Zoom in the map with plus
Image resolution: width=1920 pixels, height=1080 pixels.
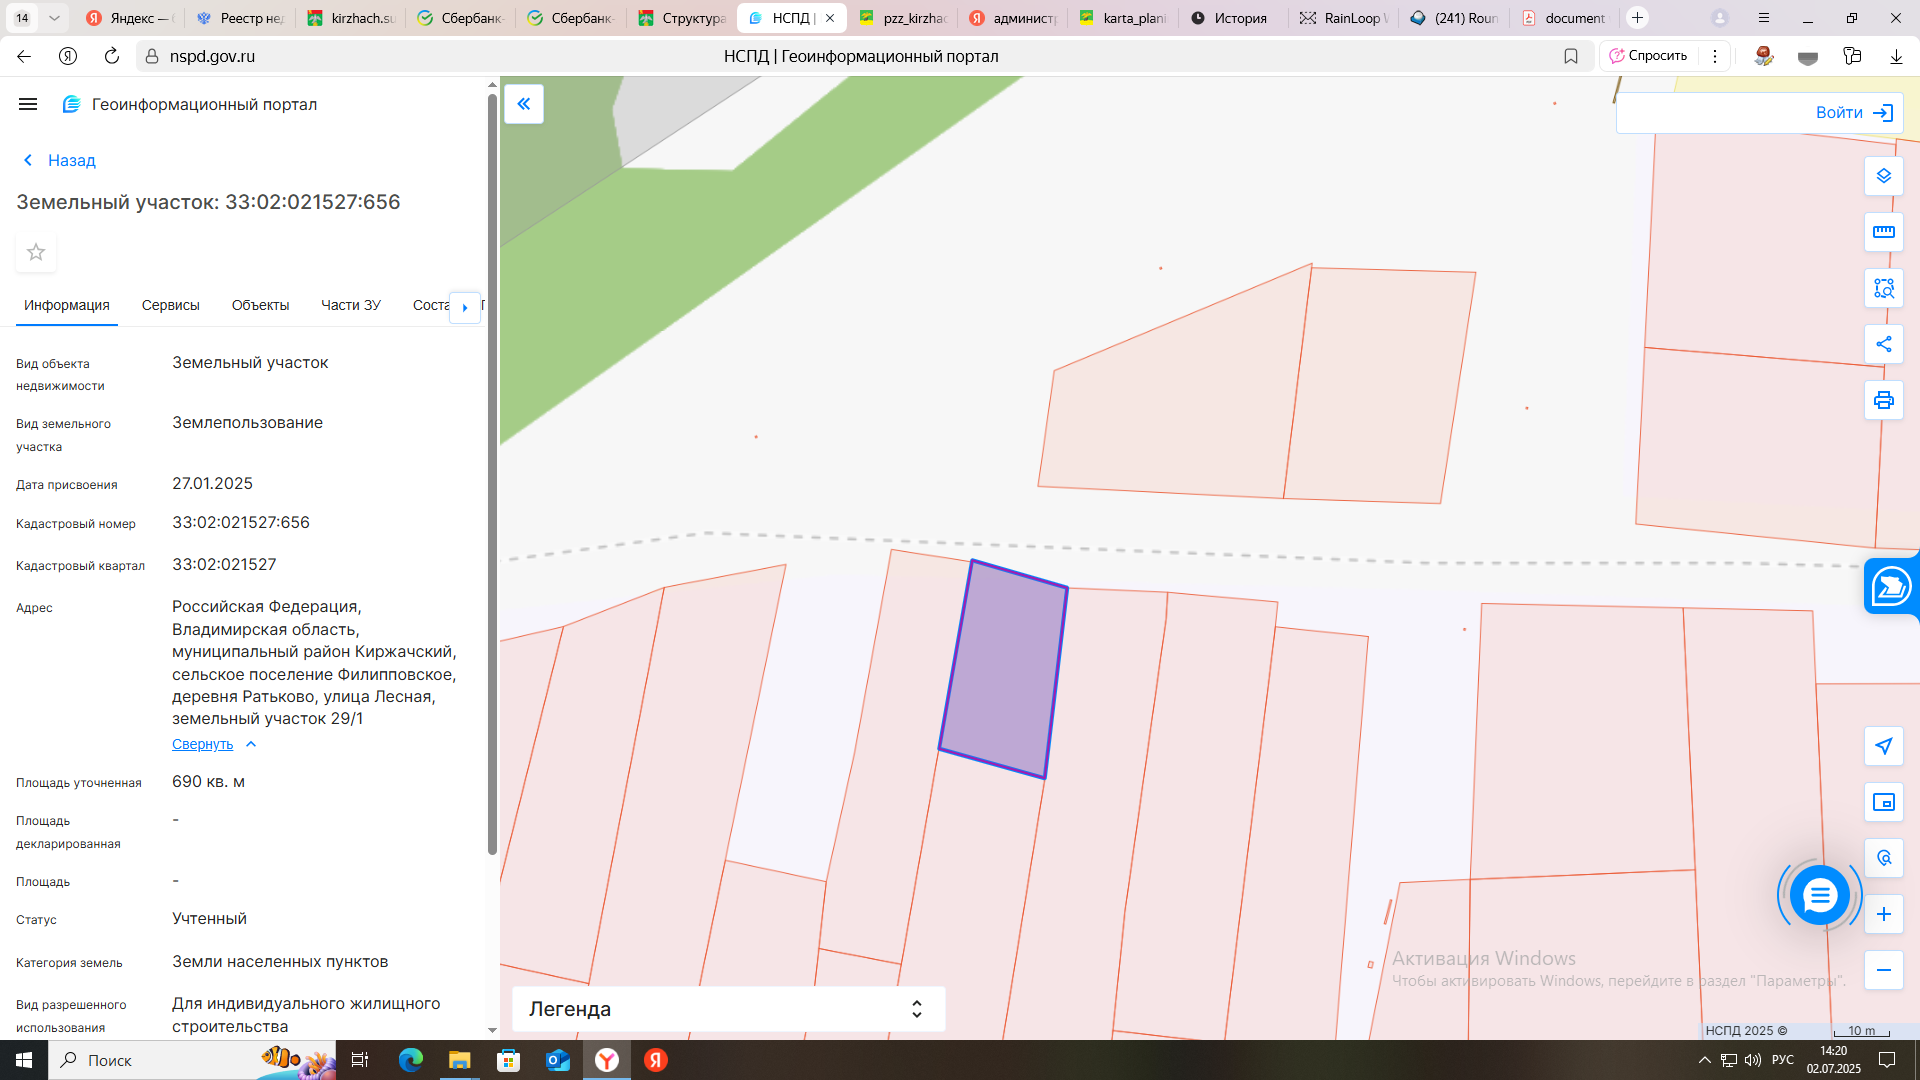1883,914
